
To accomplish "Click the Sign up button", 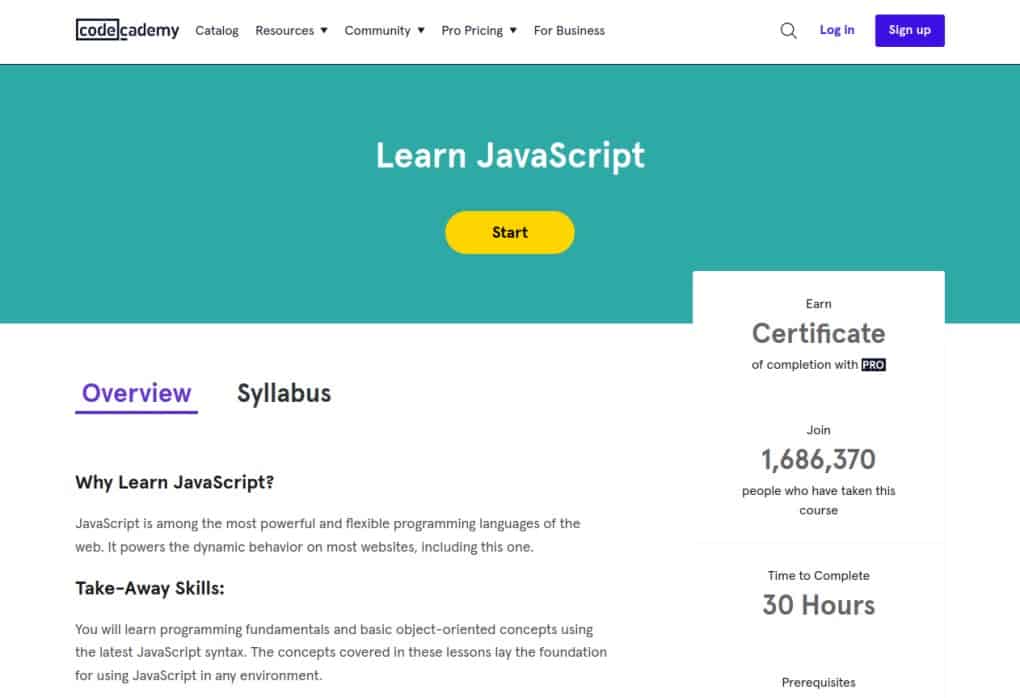I will (909, 31).
